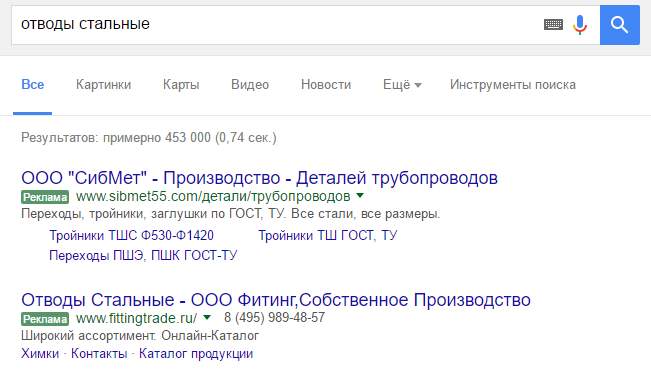This screenshot has width=651, height=373.
Task: Switch to the Картинки tab
Action: click(x=103, y=85)
